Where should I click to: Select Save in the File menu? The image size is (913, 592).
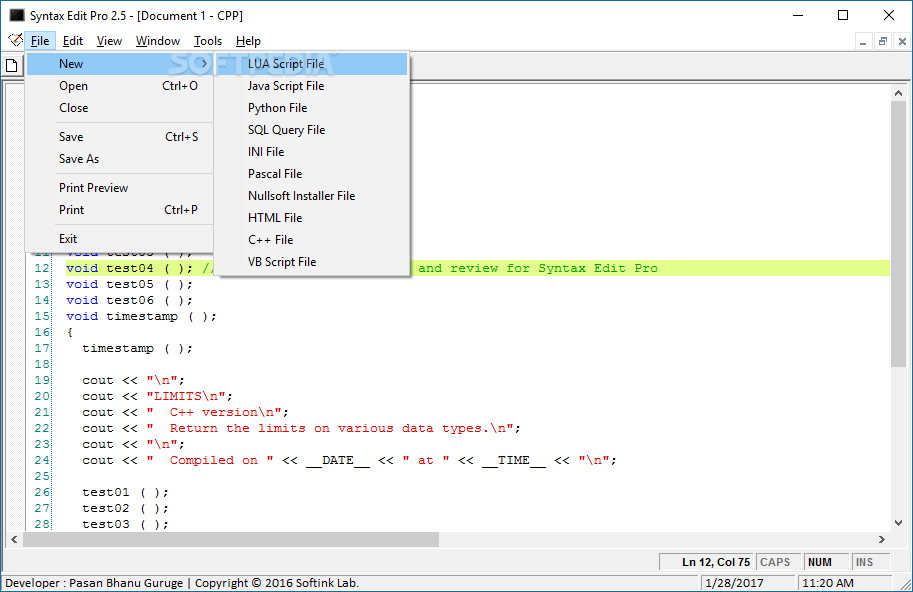click(120, 137)
